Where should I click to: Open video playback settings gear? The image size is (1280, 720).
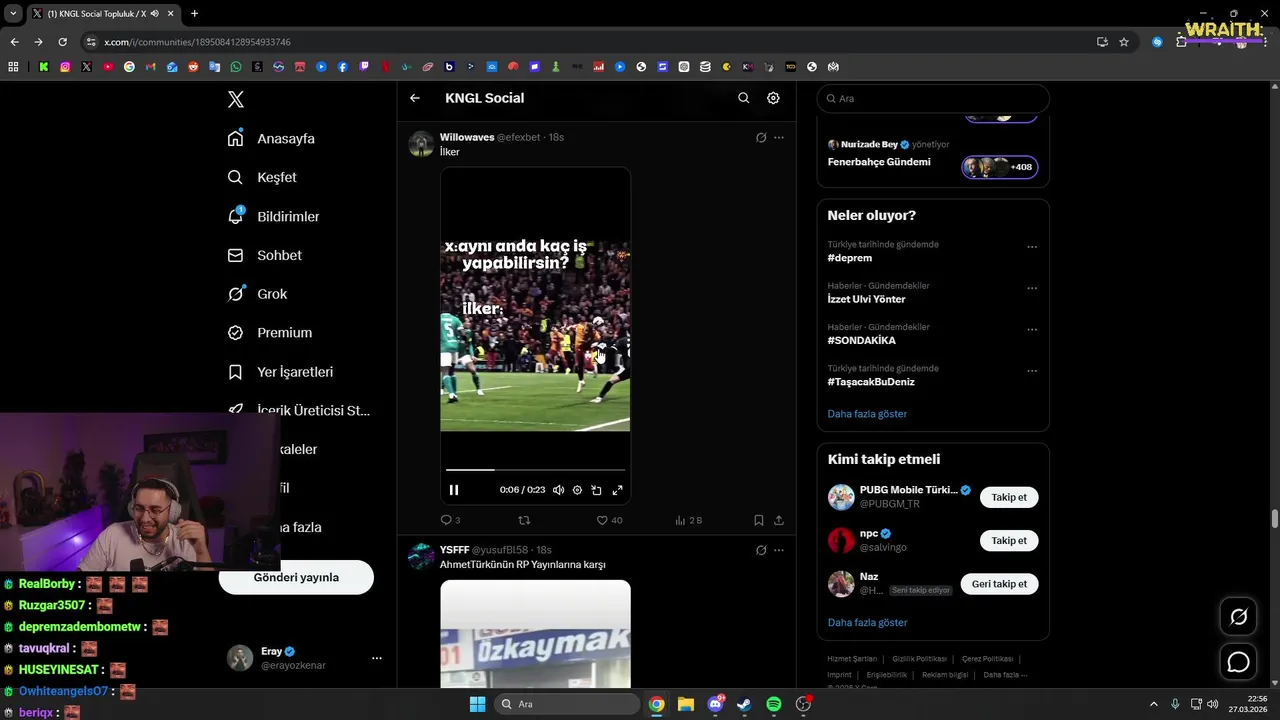pos(577,490)
